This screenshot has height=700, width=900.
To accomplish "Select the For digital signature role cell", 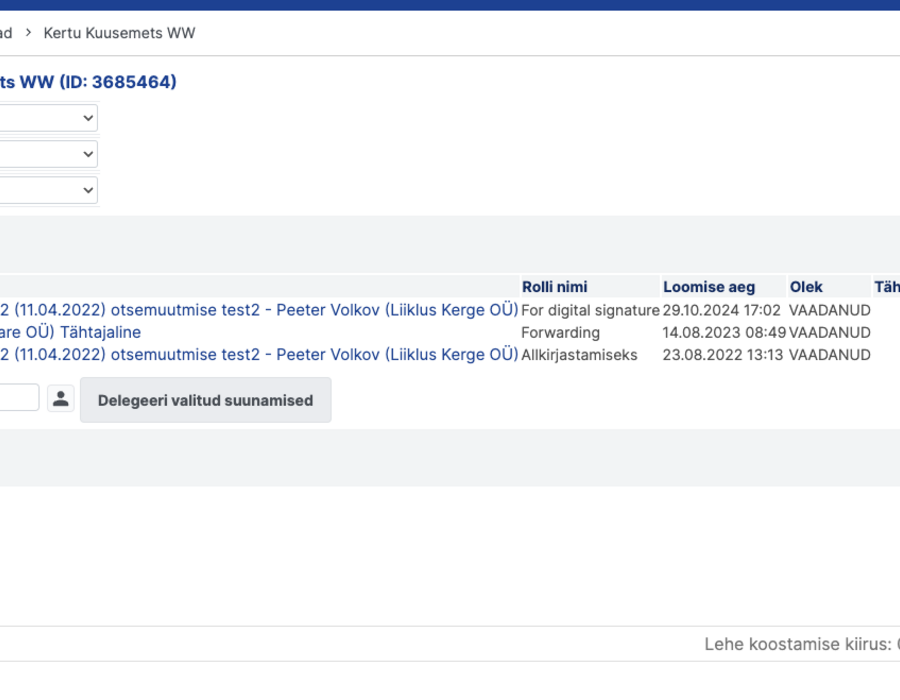I will pyautogui.click(x=590, y=310).
